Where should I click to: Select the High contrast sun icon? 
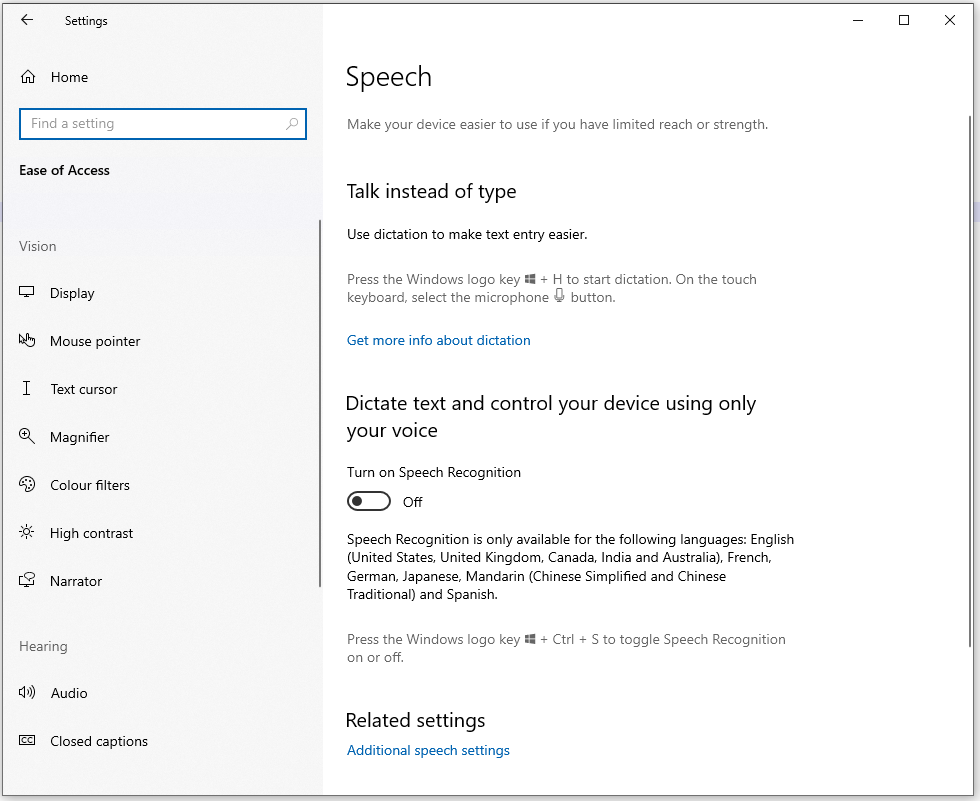tap(27, 532)
